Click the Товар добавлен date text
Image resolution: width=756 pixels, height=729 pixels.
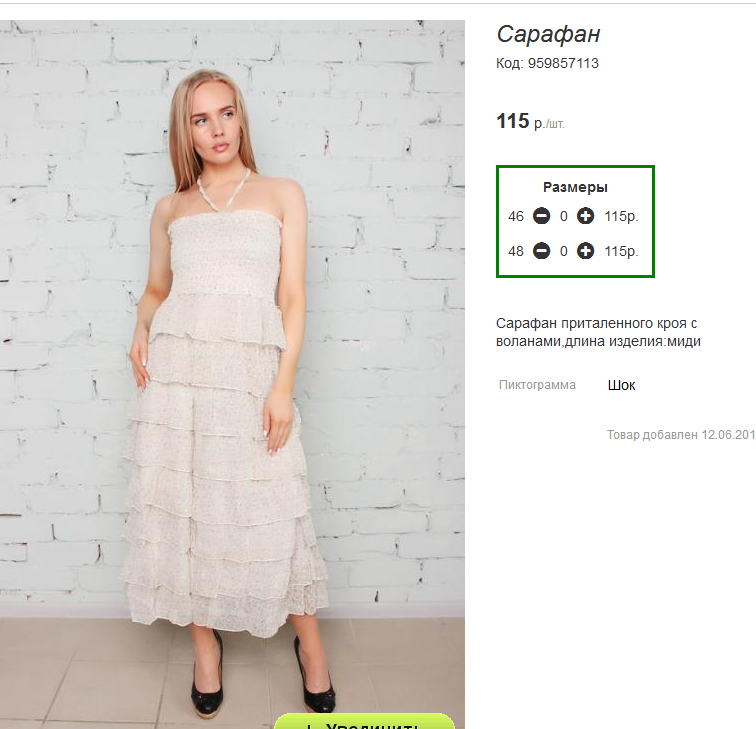click(681, 435)
